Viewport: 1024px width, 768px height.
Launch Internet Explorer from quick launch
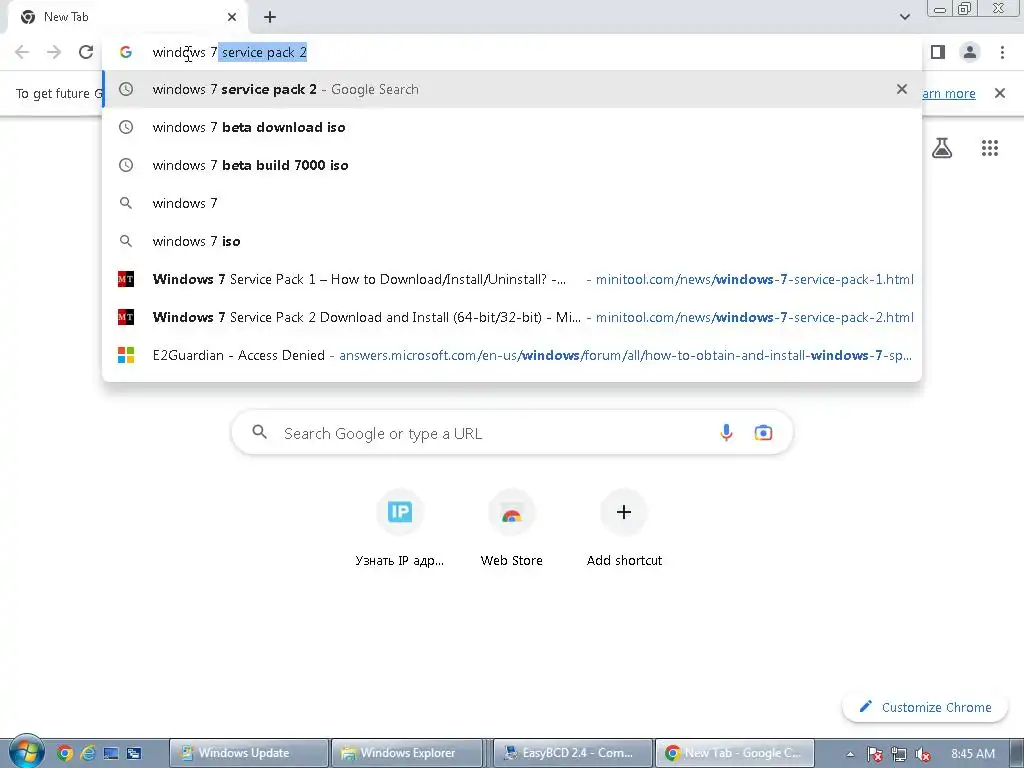point(88,754)
